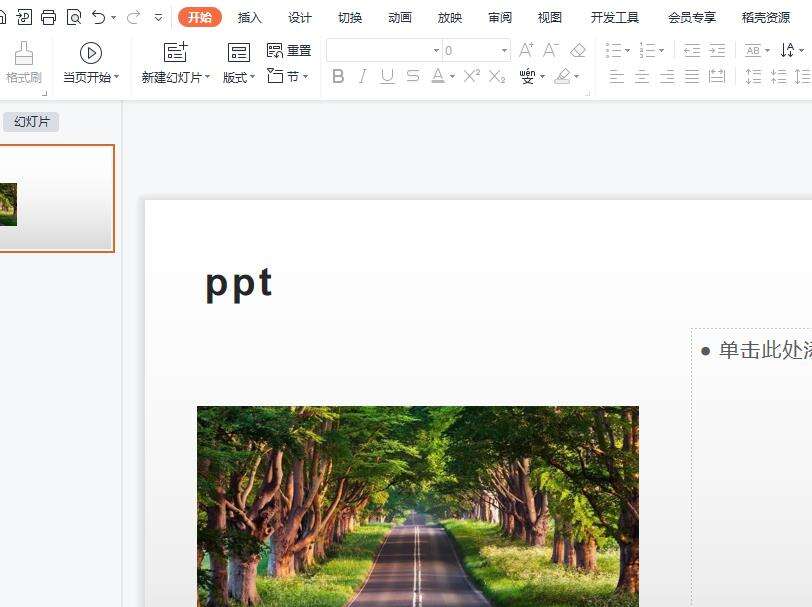
Task: Open the 动画 tab
Action: (x=400, y=18)
